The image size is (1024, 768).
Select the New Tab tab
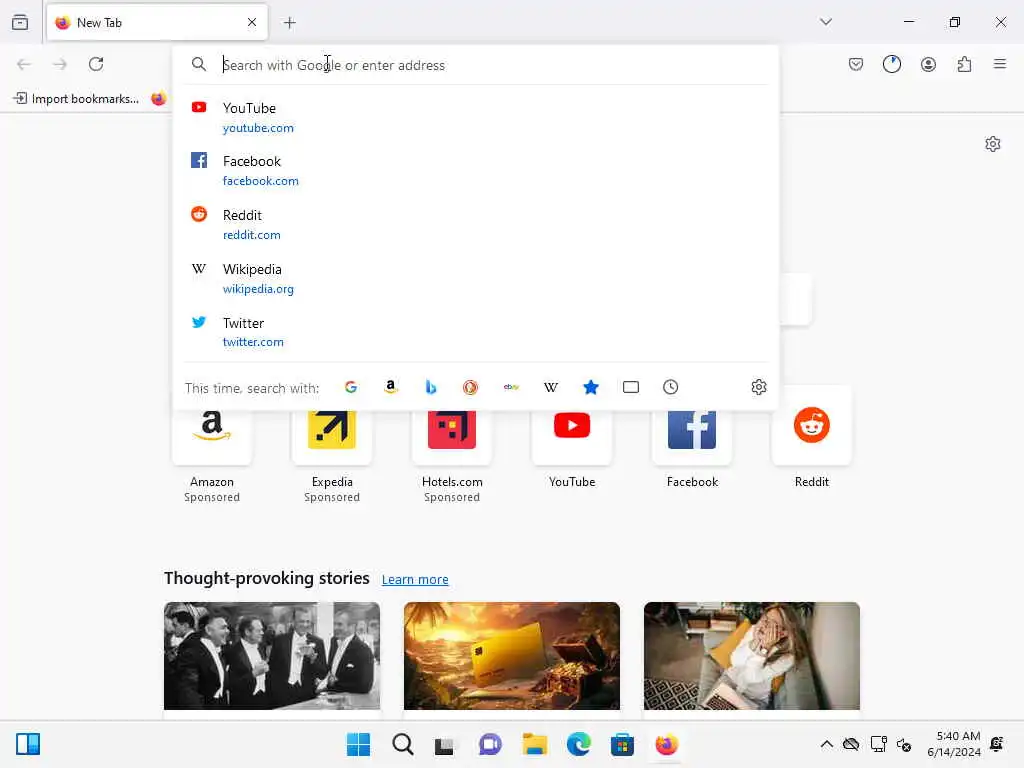pyautogui.click(x=157, y=23)
